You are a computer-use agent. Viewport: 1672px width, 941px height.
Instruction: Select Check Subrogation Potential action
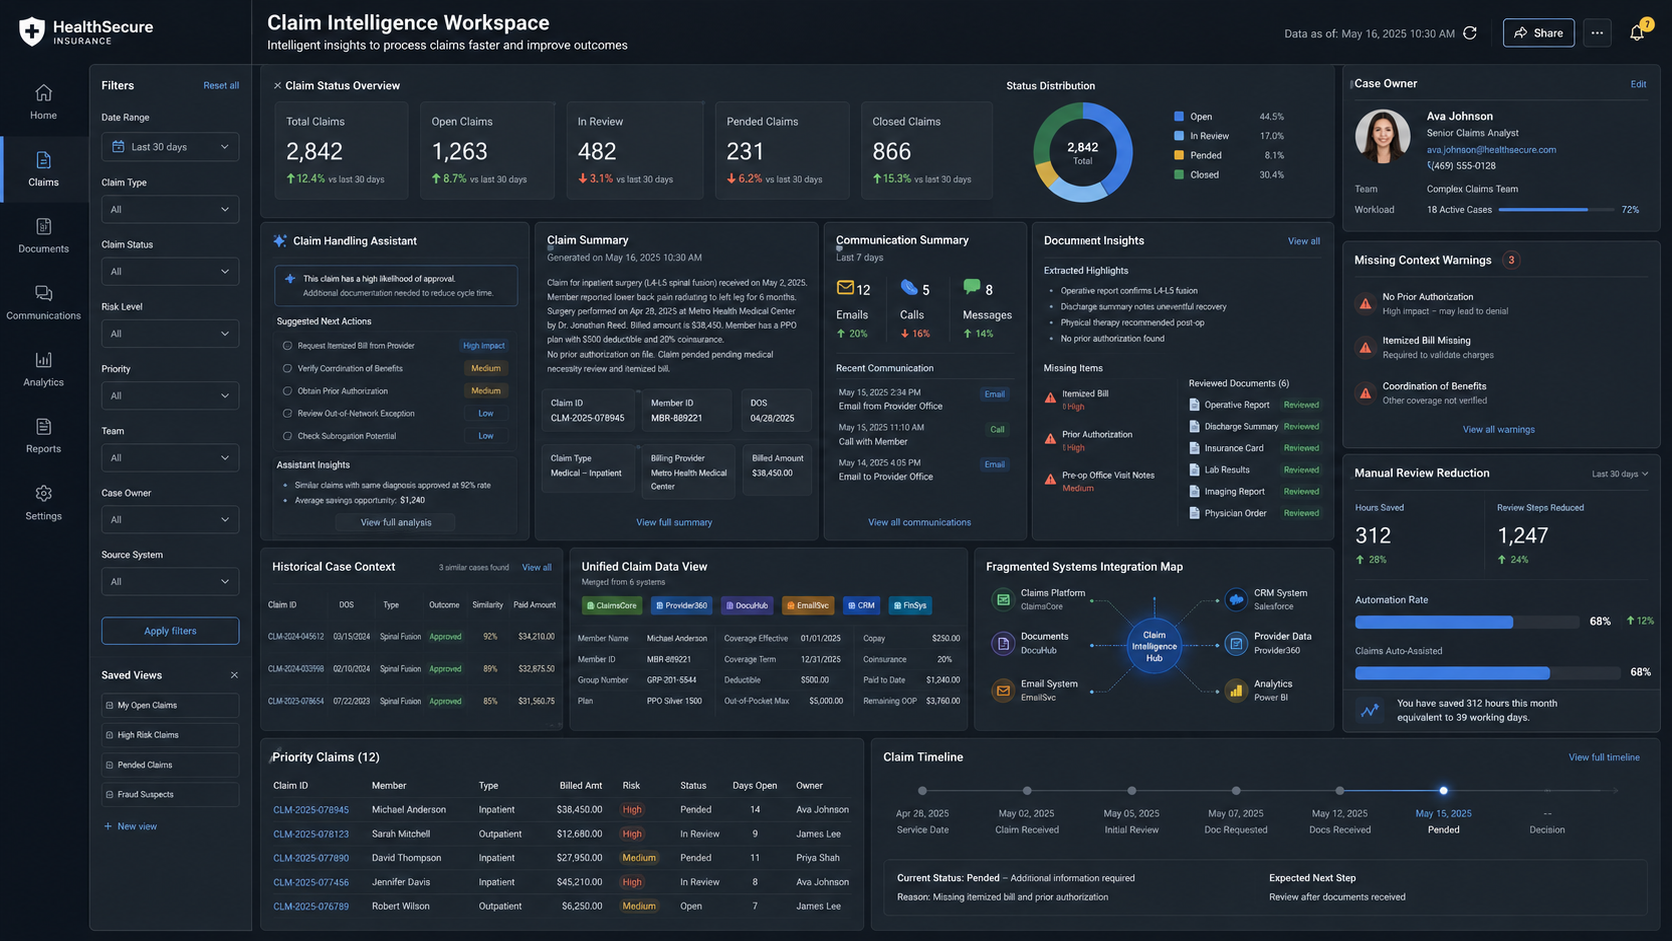287,436
